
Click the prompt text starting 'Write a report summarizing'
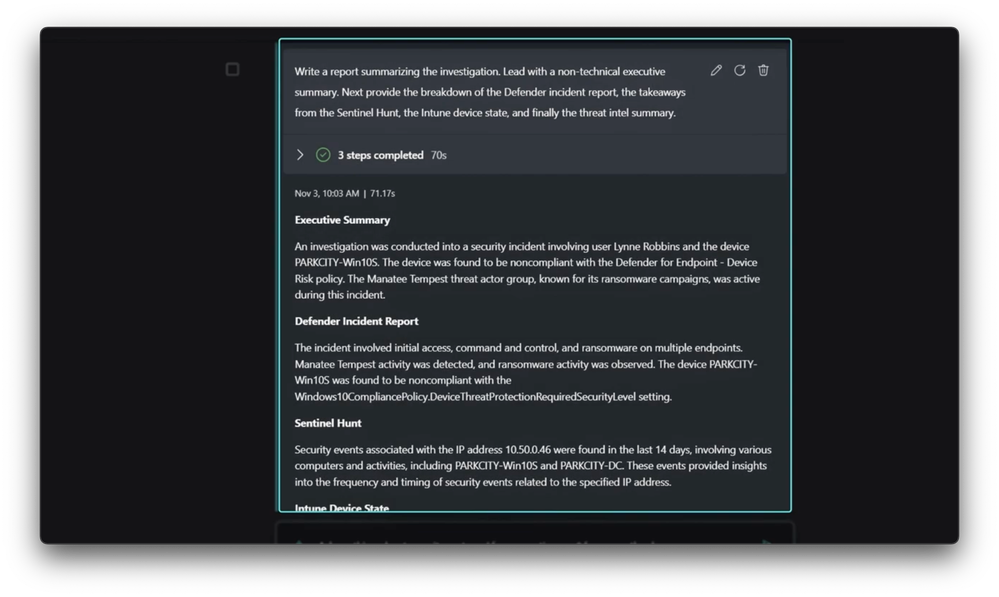coord(490,92)
